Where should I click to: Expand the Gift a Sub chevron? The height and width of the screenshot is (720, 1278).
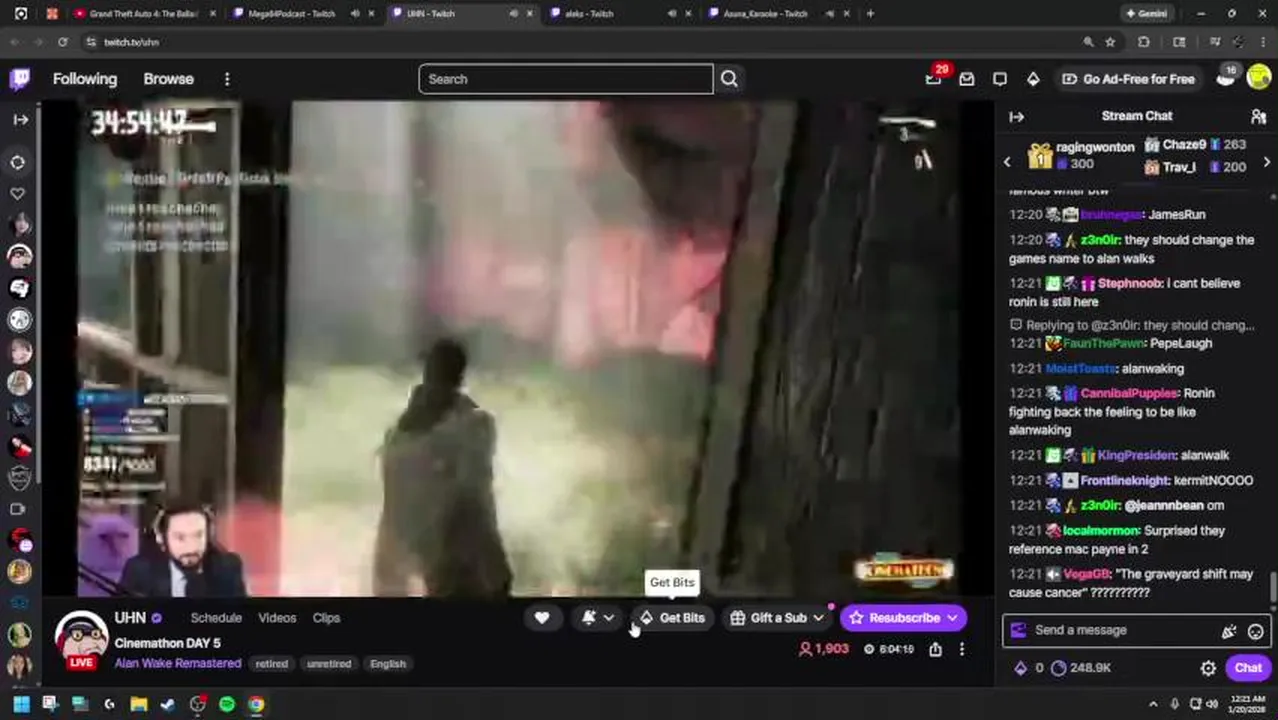pyautogui.click(x=819, y=618)
